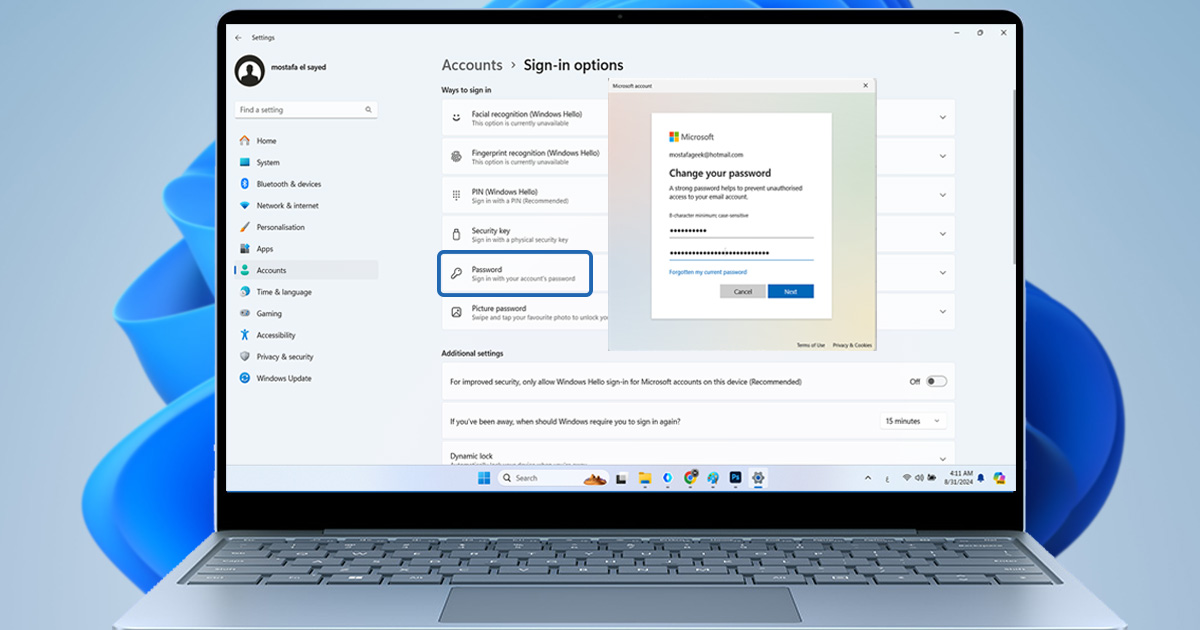Viewport: 1200px width, 630px height.
Task: Click the Accounts breadcrumb link
Action: coord(472,65)
